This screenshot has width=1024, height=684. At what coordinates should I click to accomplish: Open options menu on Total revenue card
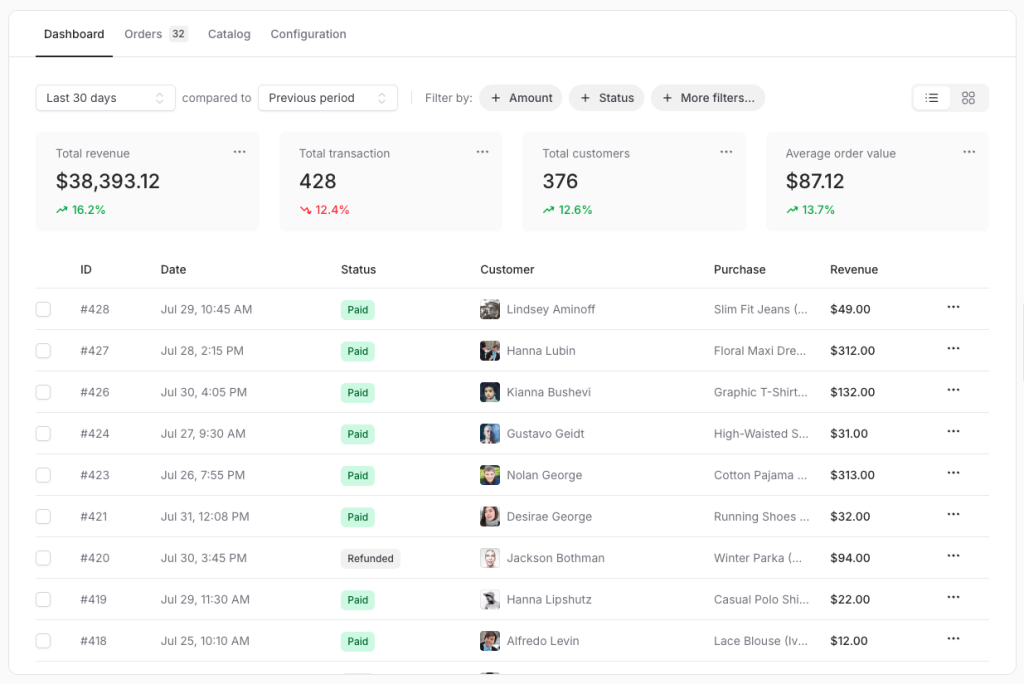(239, 151)
